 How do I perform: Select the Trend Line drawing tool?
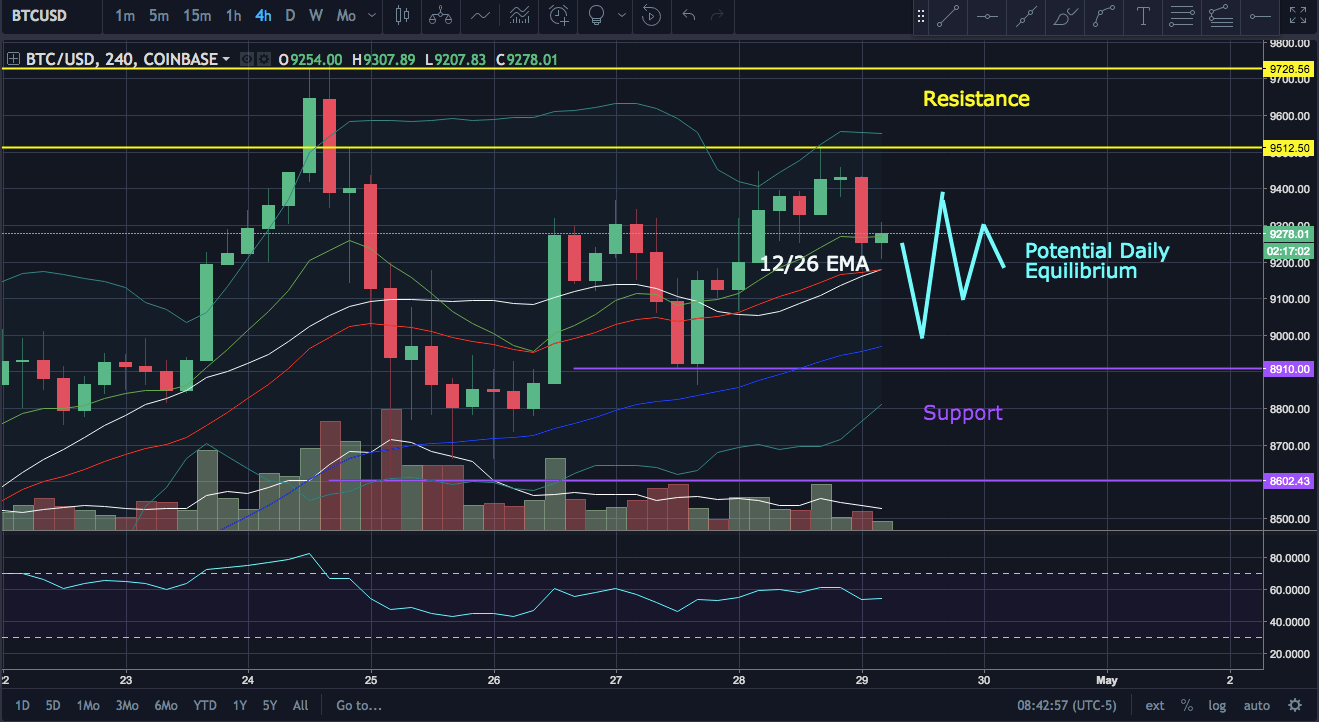tap(949, 15)
